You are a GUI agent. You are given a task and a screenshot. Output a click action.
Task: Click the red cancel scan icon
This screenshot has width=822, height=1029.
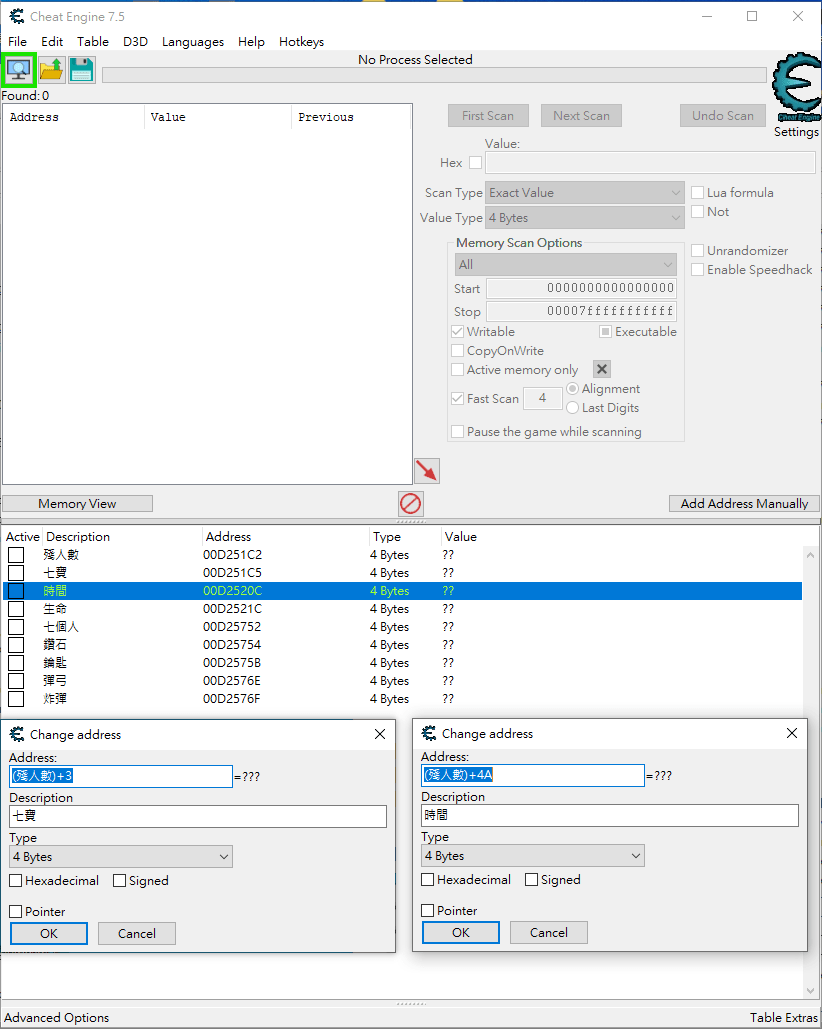pyautogui.click(x=410, y=503)
